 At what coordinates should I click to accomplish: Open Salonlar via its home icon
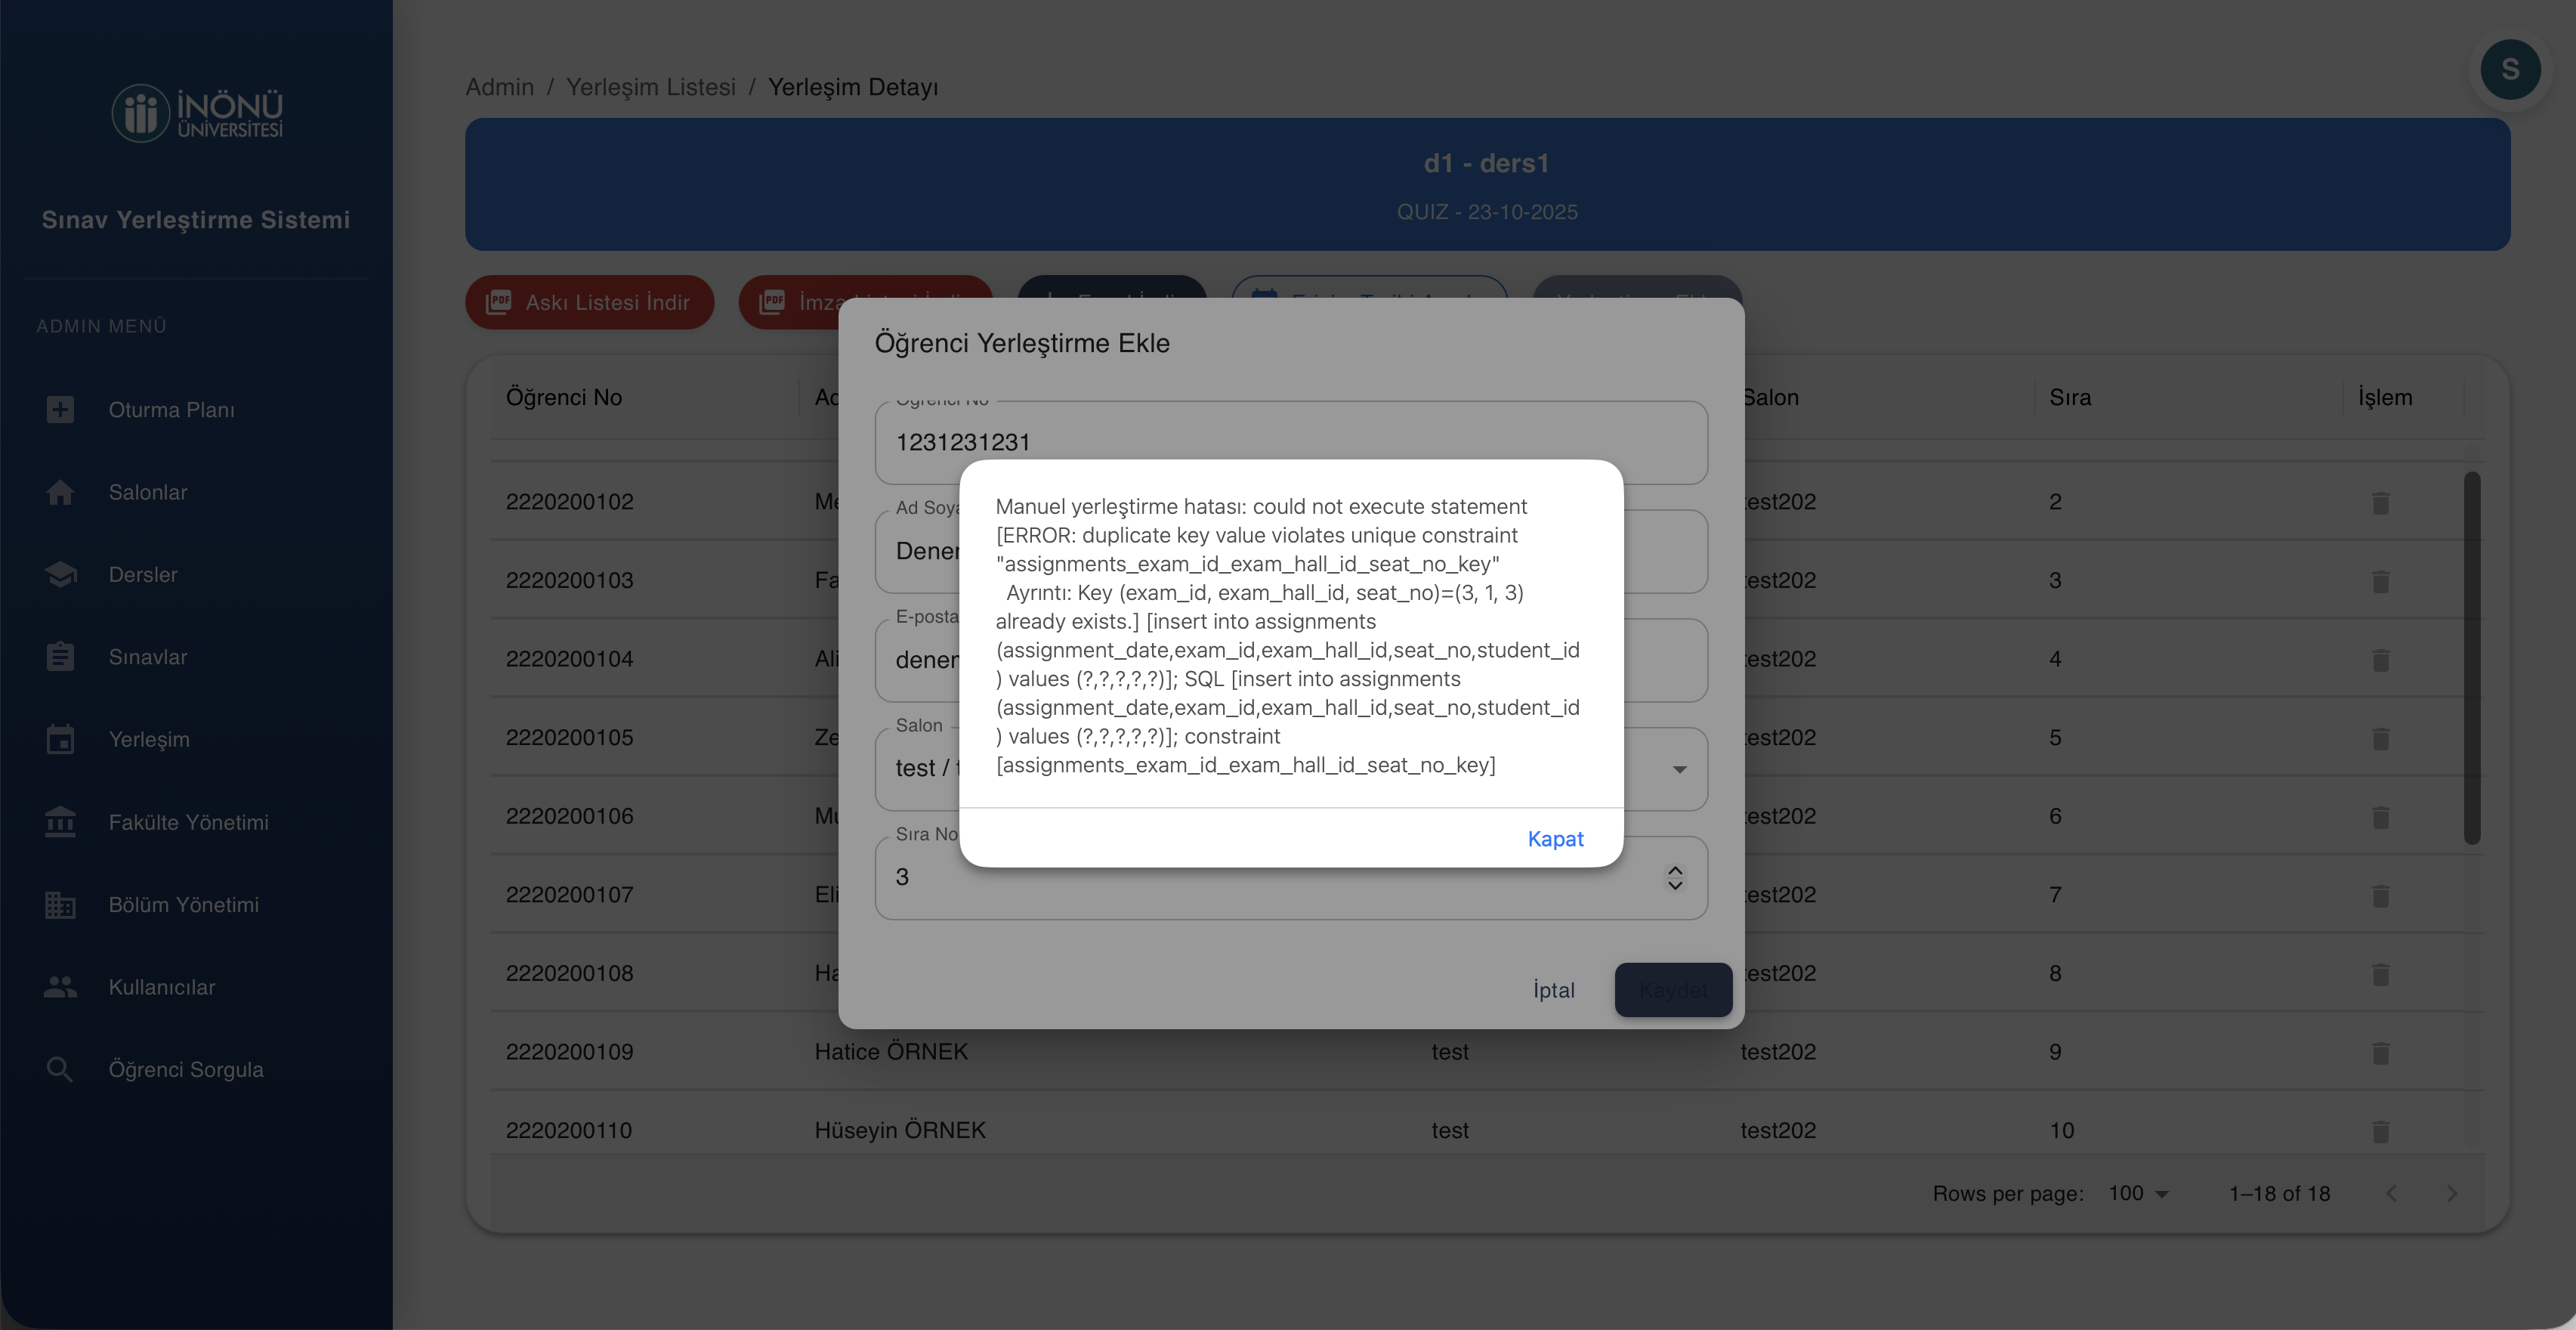point(60,492)
